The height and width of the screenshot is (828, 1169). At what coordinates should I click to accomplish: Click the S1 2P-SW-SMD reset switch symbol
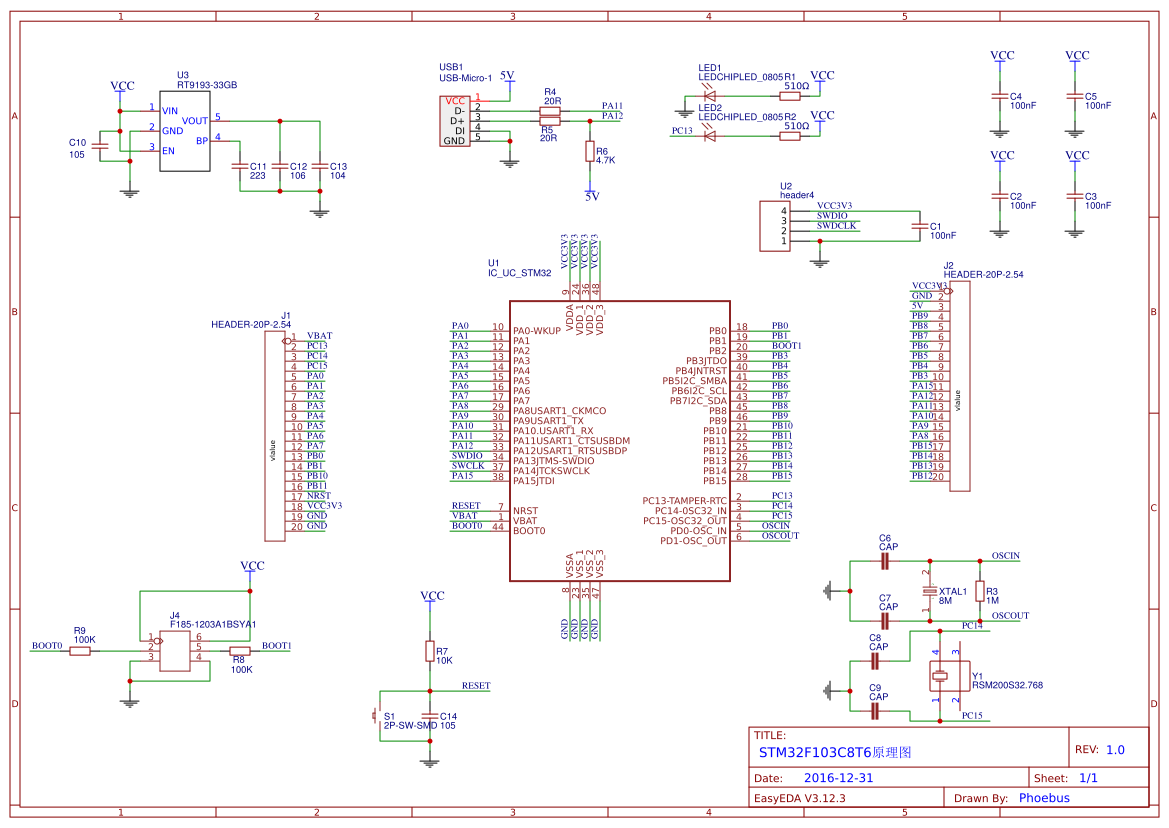pos(376,716)
